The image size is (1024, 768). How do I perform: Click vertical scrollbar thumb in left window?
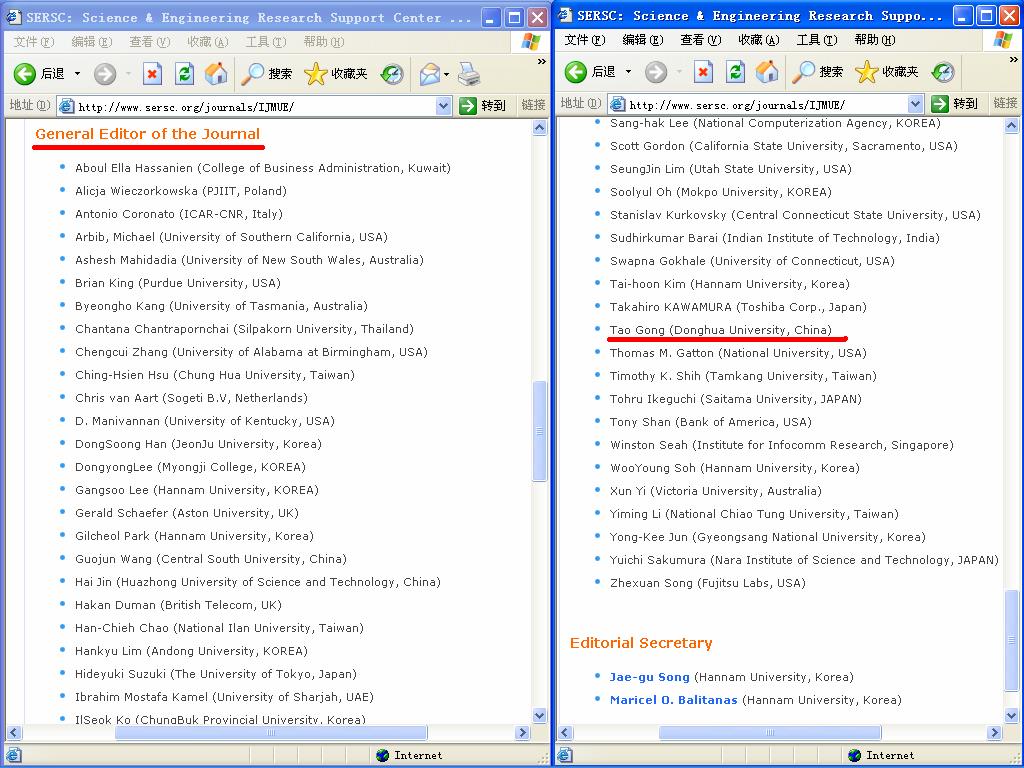click(539, 431)
